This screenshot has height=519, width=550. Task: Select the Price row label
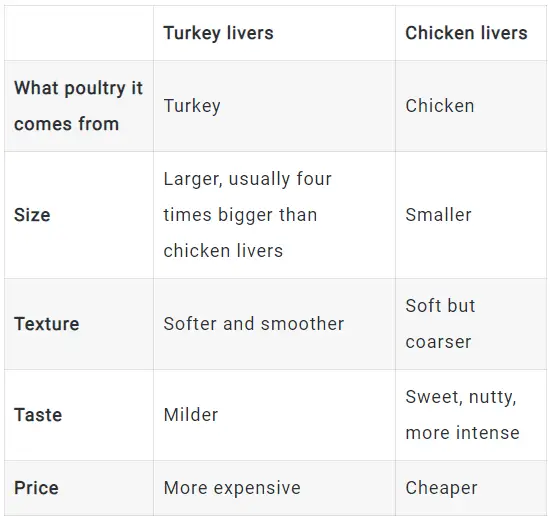click(x=36, y=488)
